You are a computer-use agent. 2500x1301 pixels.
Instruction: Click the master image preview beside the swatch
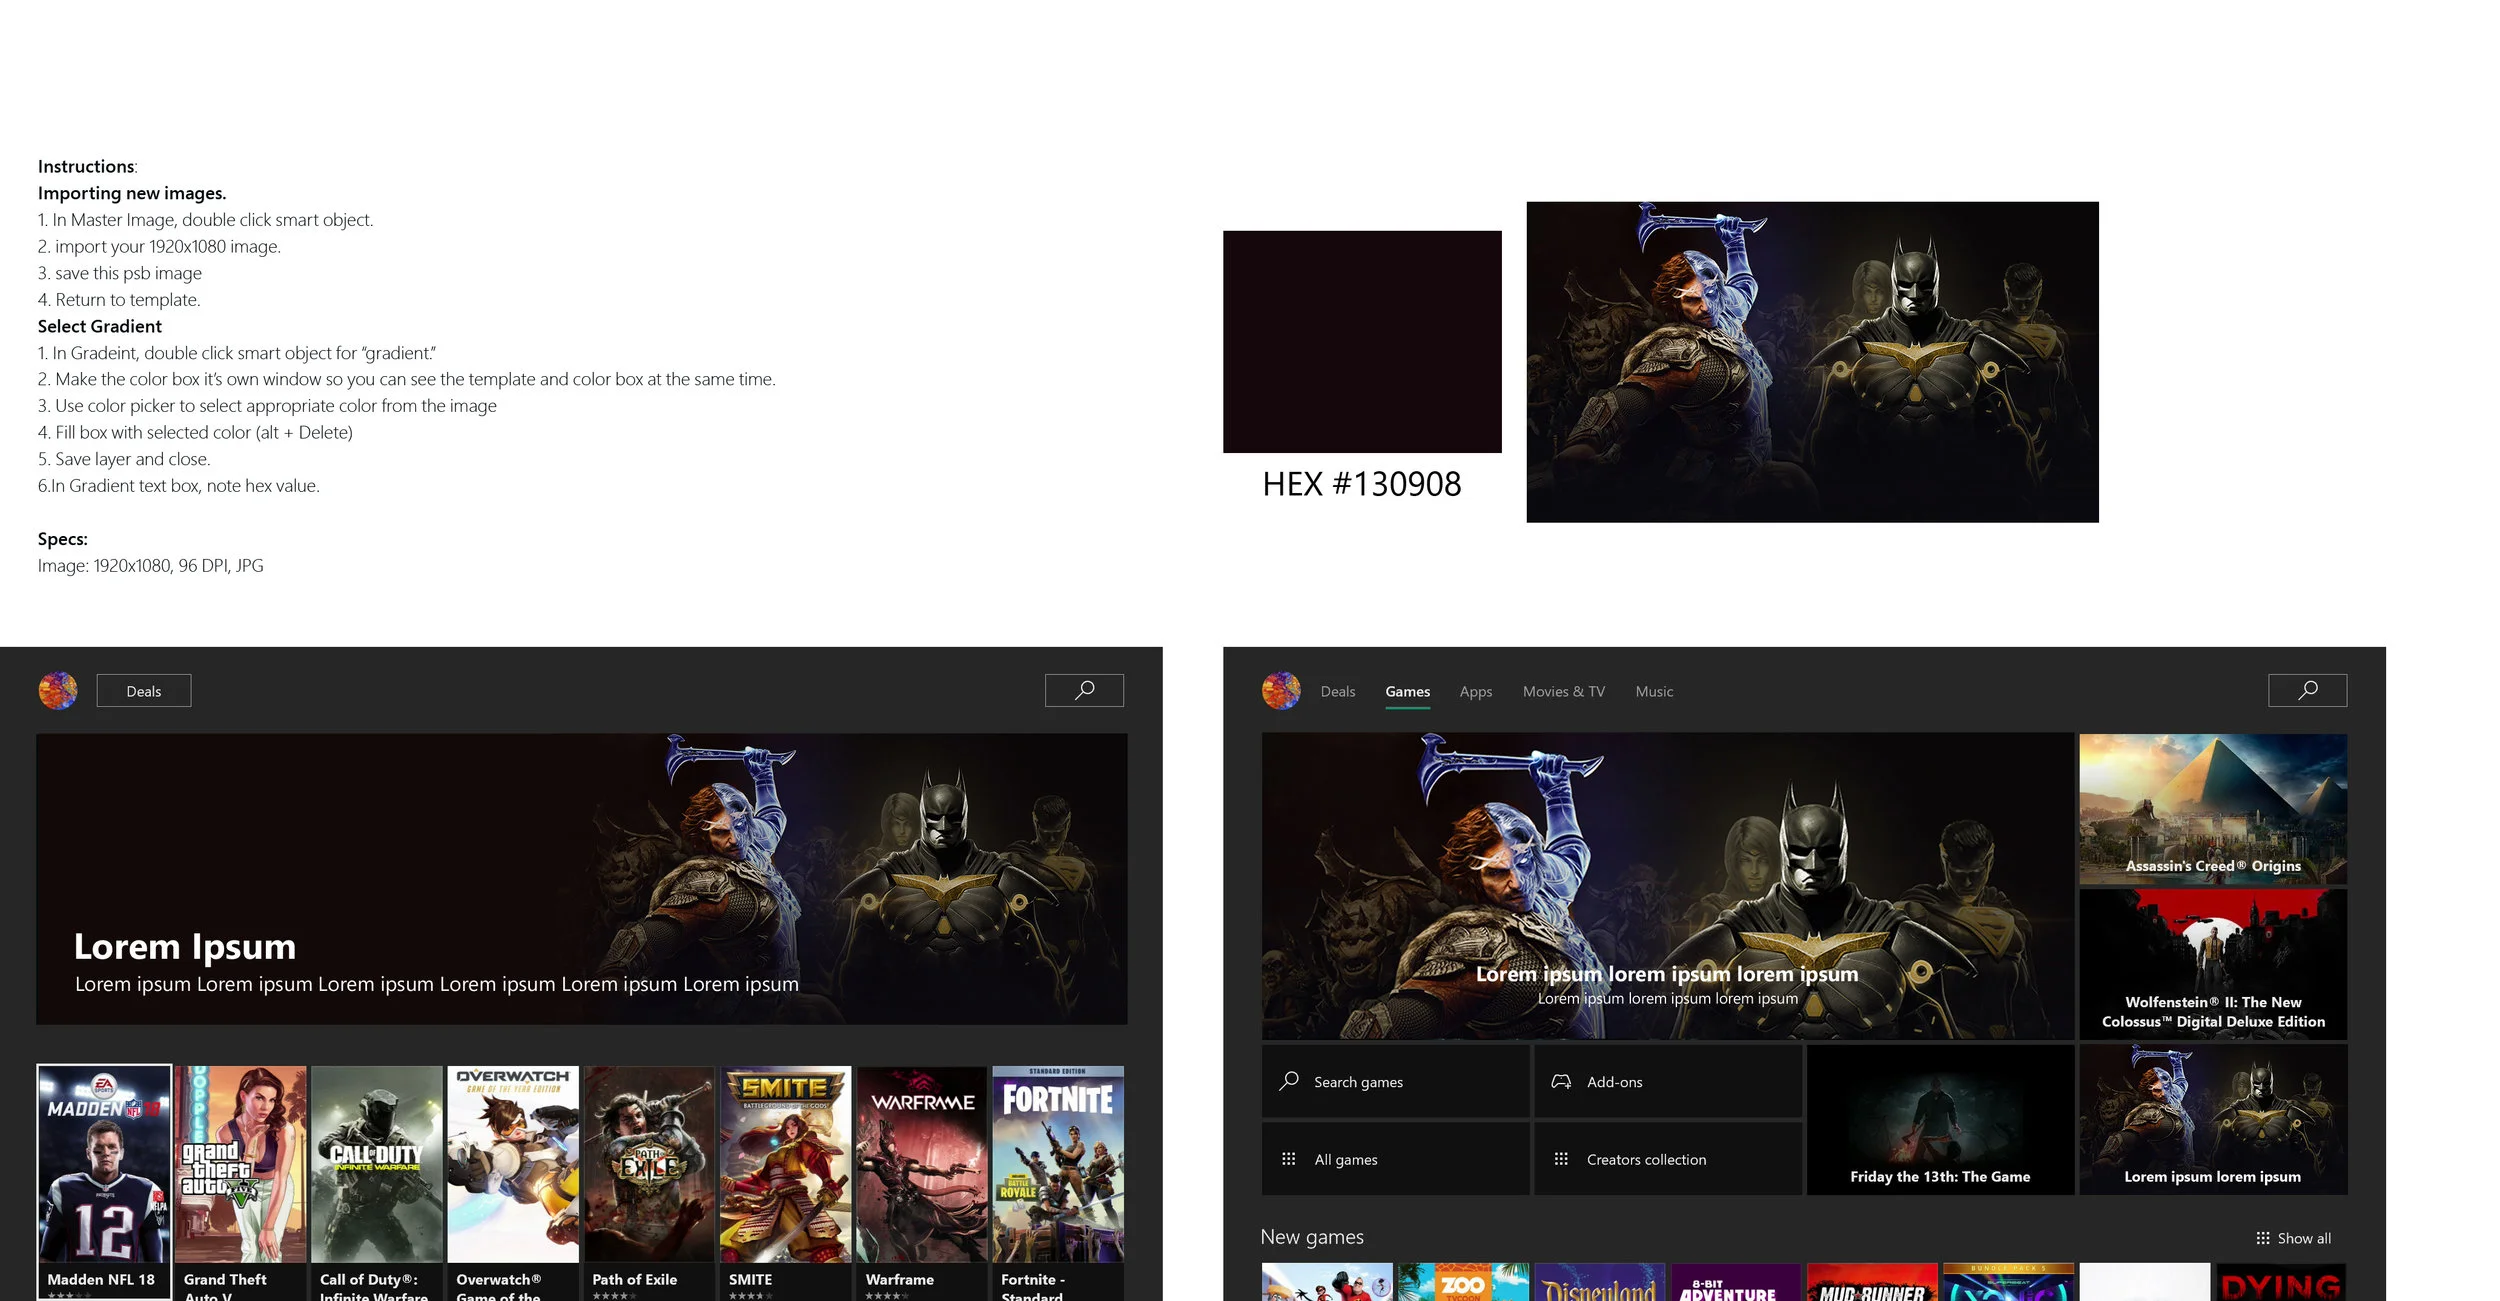1812,362
